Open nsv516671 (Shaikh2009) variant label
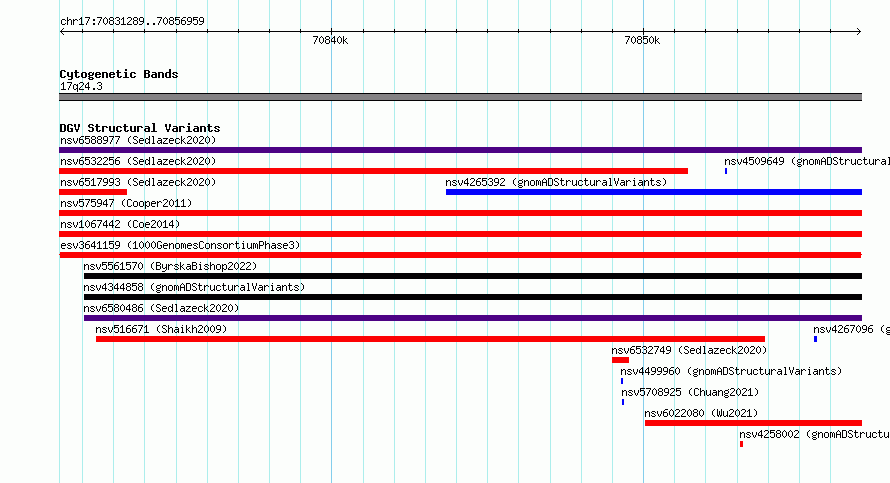 click(x=161, y=329)
